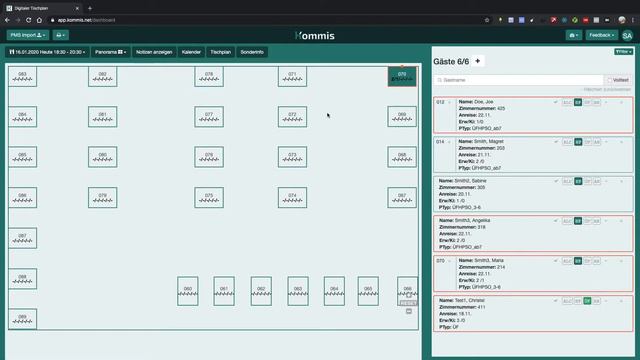Select table 077 on the floor plan
Screen dimensions: 640x360
point(209,117)
